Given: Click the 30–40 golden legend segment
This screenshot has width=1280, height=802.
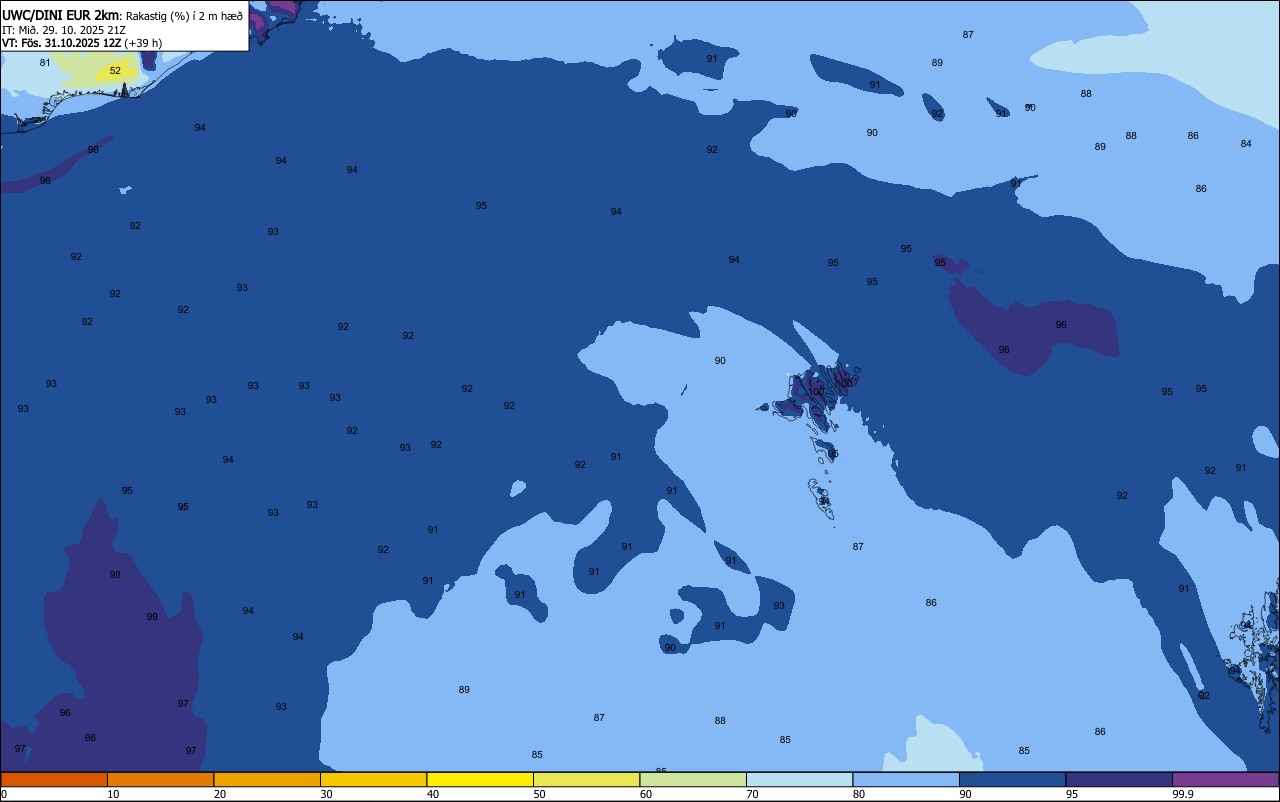Looking at the screenshot, I should pos(373,779).
